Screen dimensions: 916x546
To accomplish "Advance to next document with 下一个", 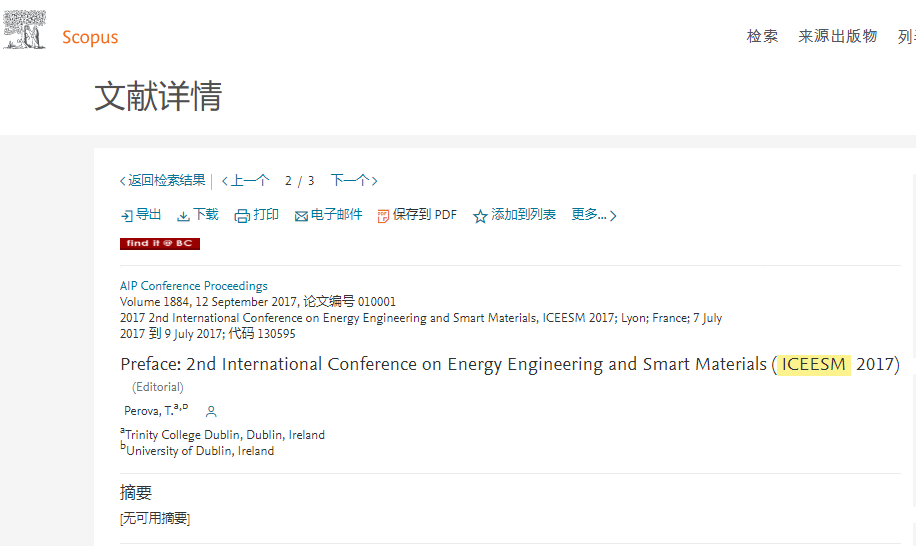I will pos(353,181).
